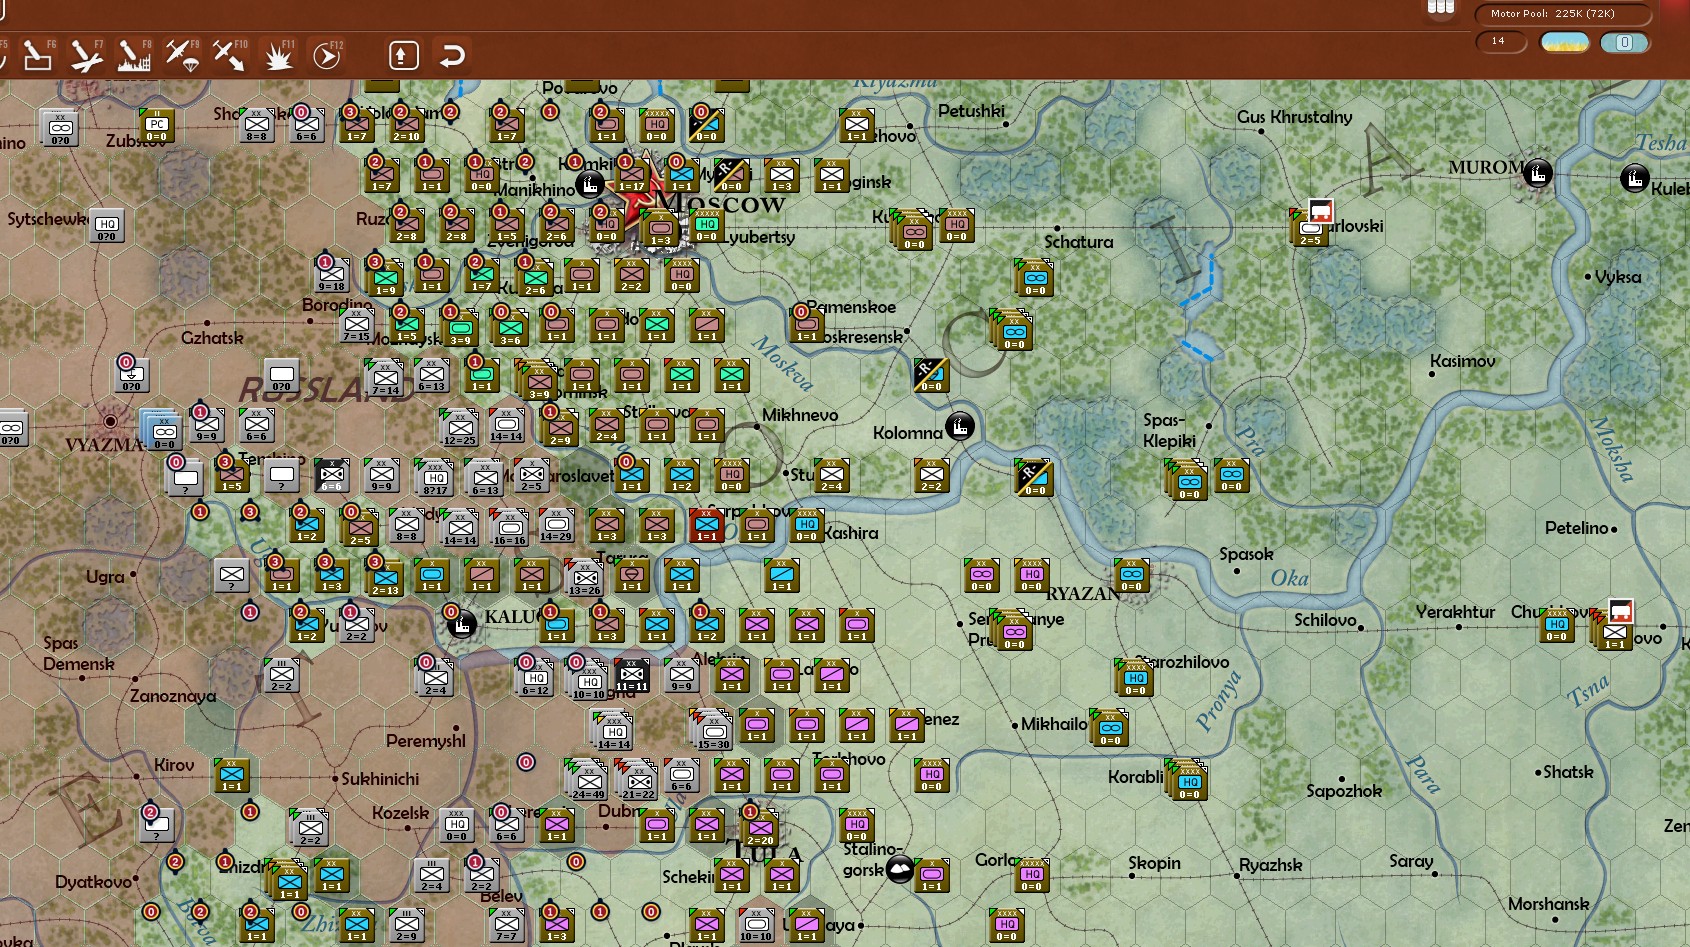Screen dimensions: 1690x947
Task: Select the 12=25 German stack
Action: [459, 428]
